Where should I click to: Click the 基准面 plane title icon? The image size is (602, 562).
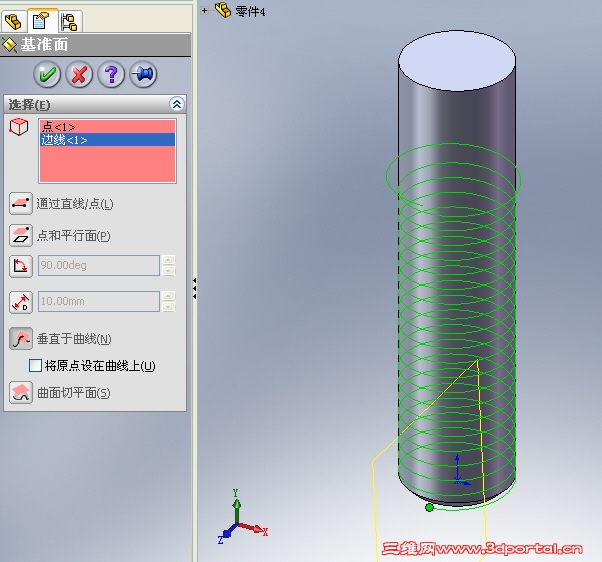[9, 45]
